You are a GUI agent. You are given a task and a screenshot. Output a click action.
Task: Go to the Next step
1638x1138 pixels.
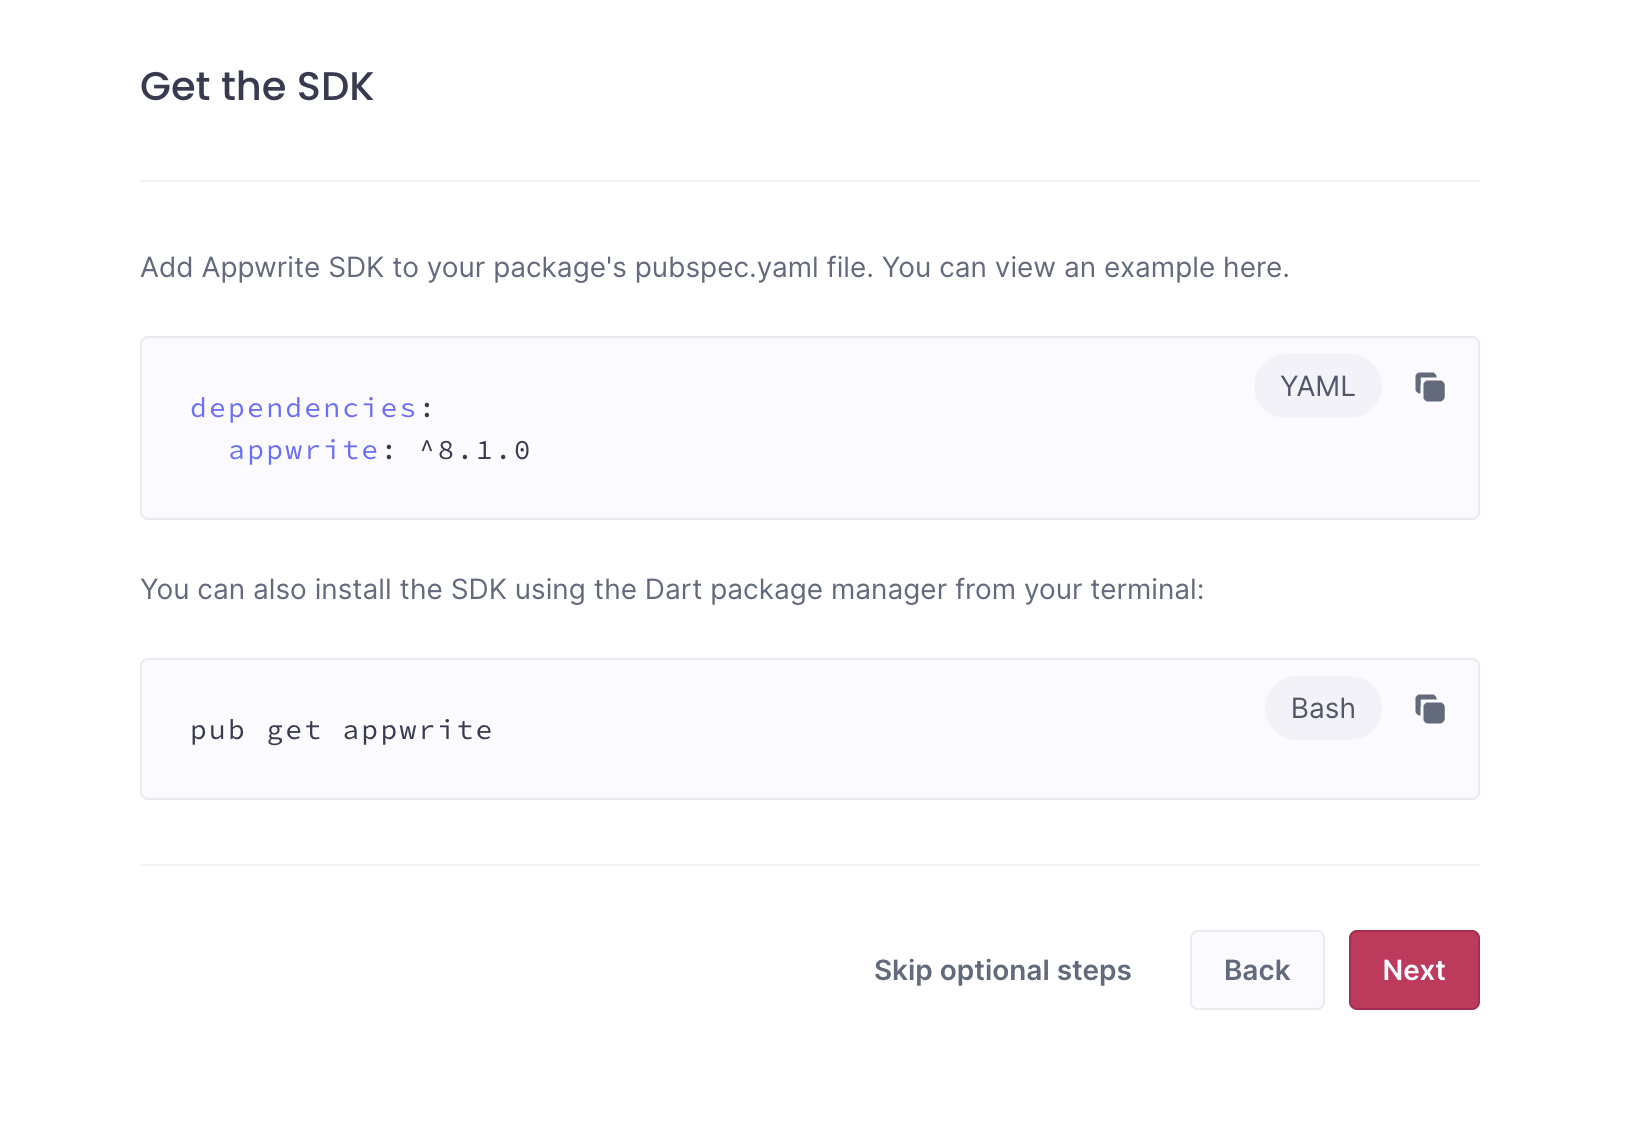point(1413,970)
